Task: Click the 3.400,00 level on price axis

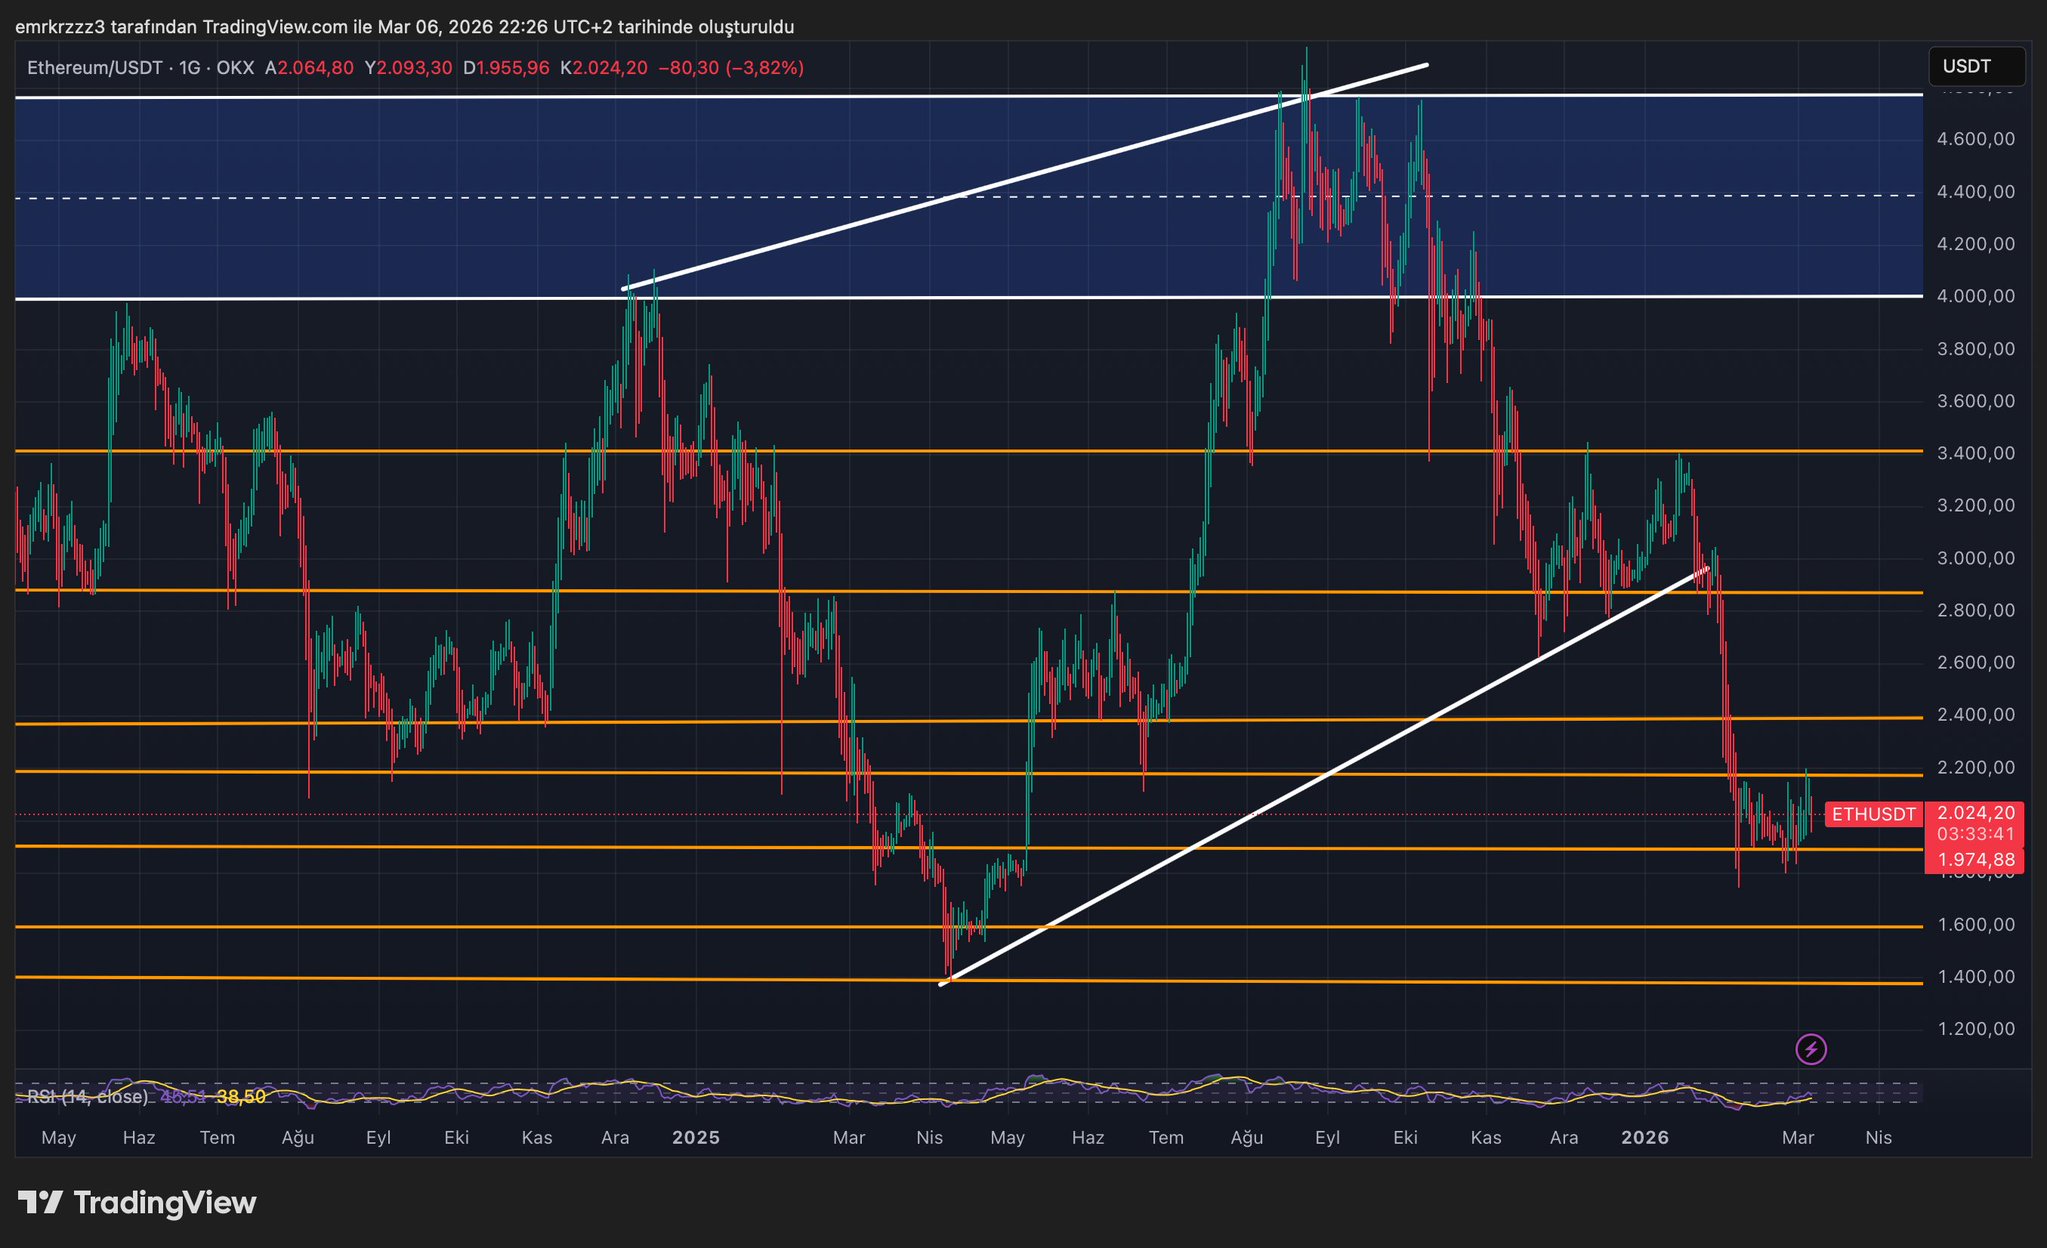Action: pyautogui.click(x=1975, y=454)
